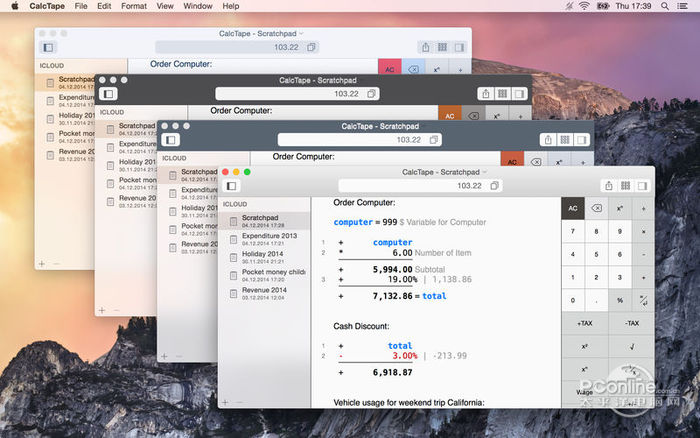The width and height of the screenshot is (700, 438).
Task: Hide the right keypad panel in rearmost beige window
Action: click(x=459, y=47)
